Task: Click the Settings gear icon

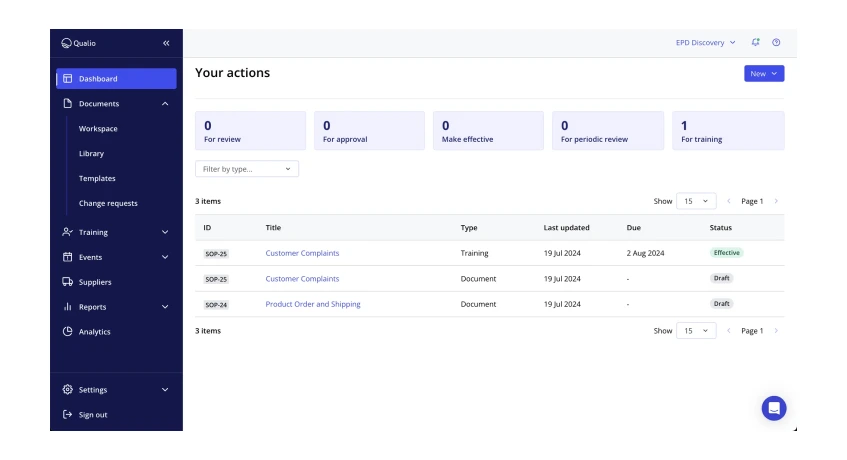Action: [68, 389]
